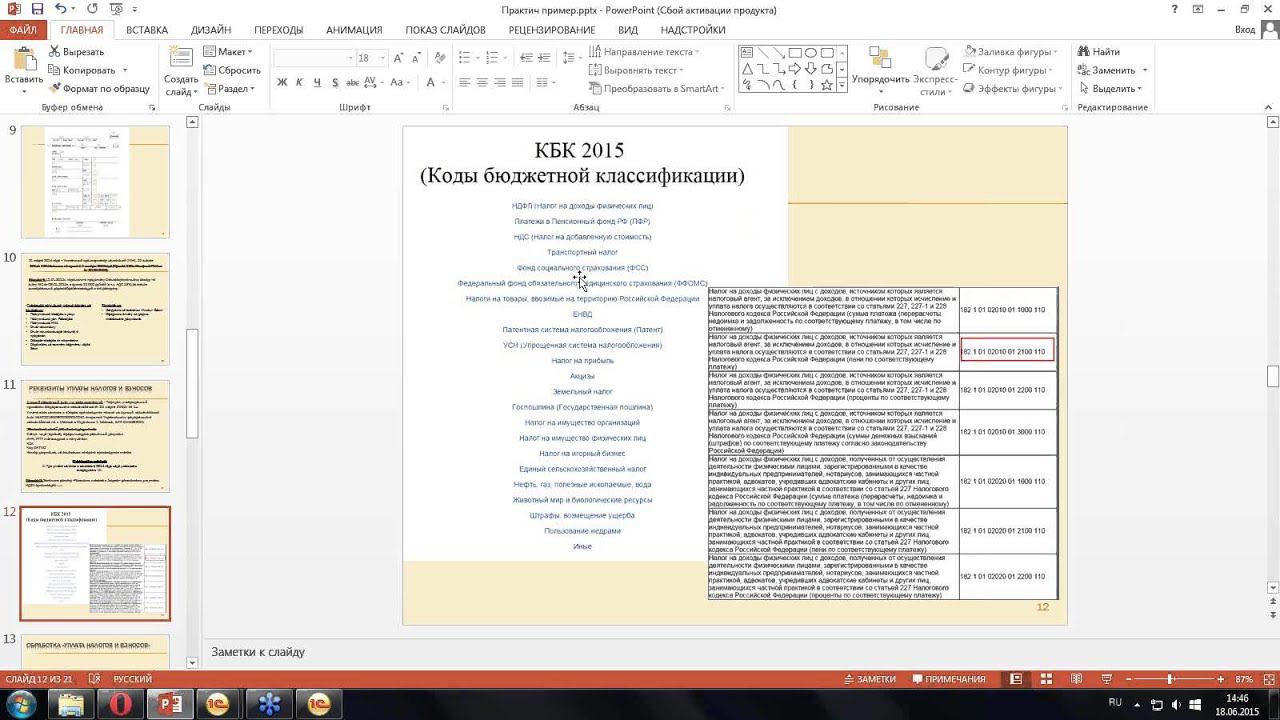The width and height of the screenshot is (1280, 720).
Task: Switch to the АНИМАЦИЯ tab
Action: (x=354, y=30)
